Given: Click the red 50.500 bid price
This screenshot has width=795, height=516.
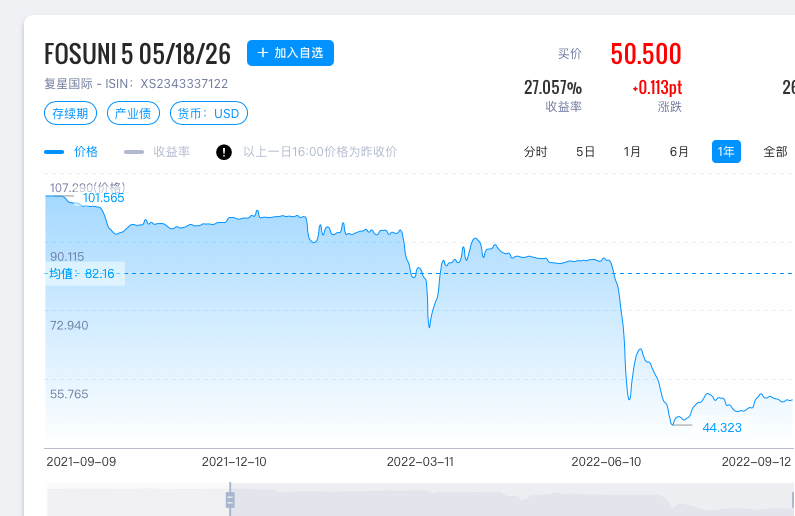Looking at the screenshot, I should point(645,54).
